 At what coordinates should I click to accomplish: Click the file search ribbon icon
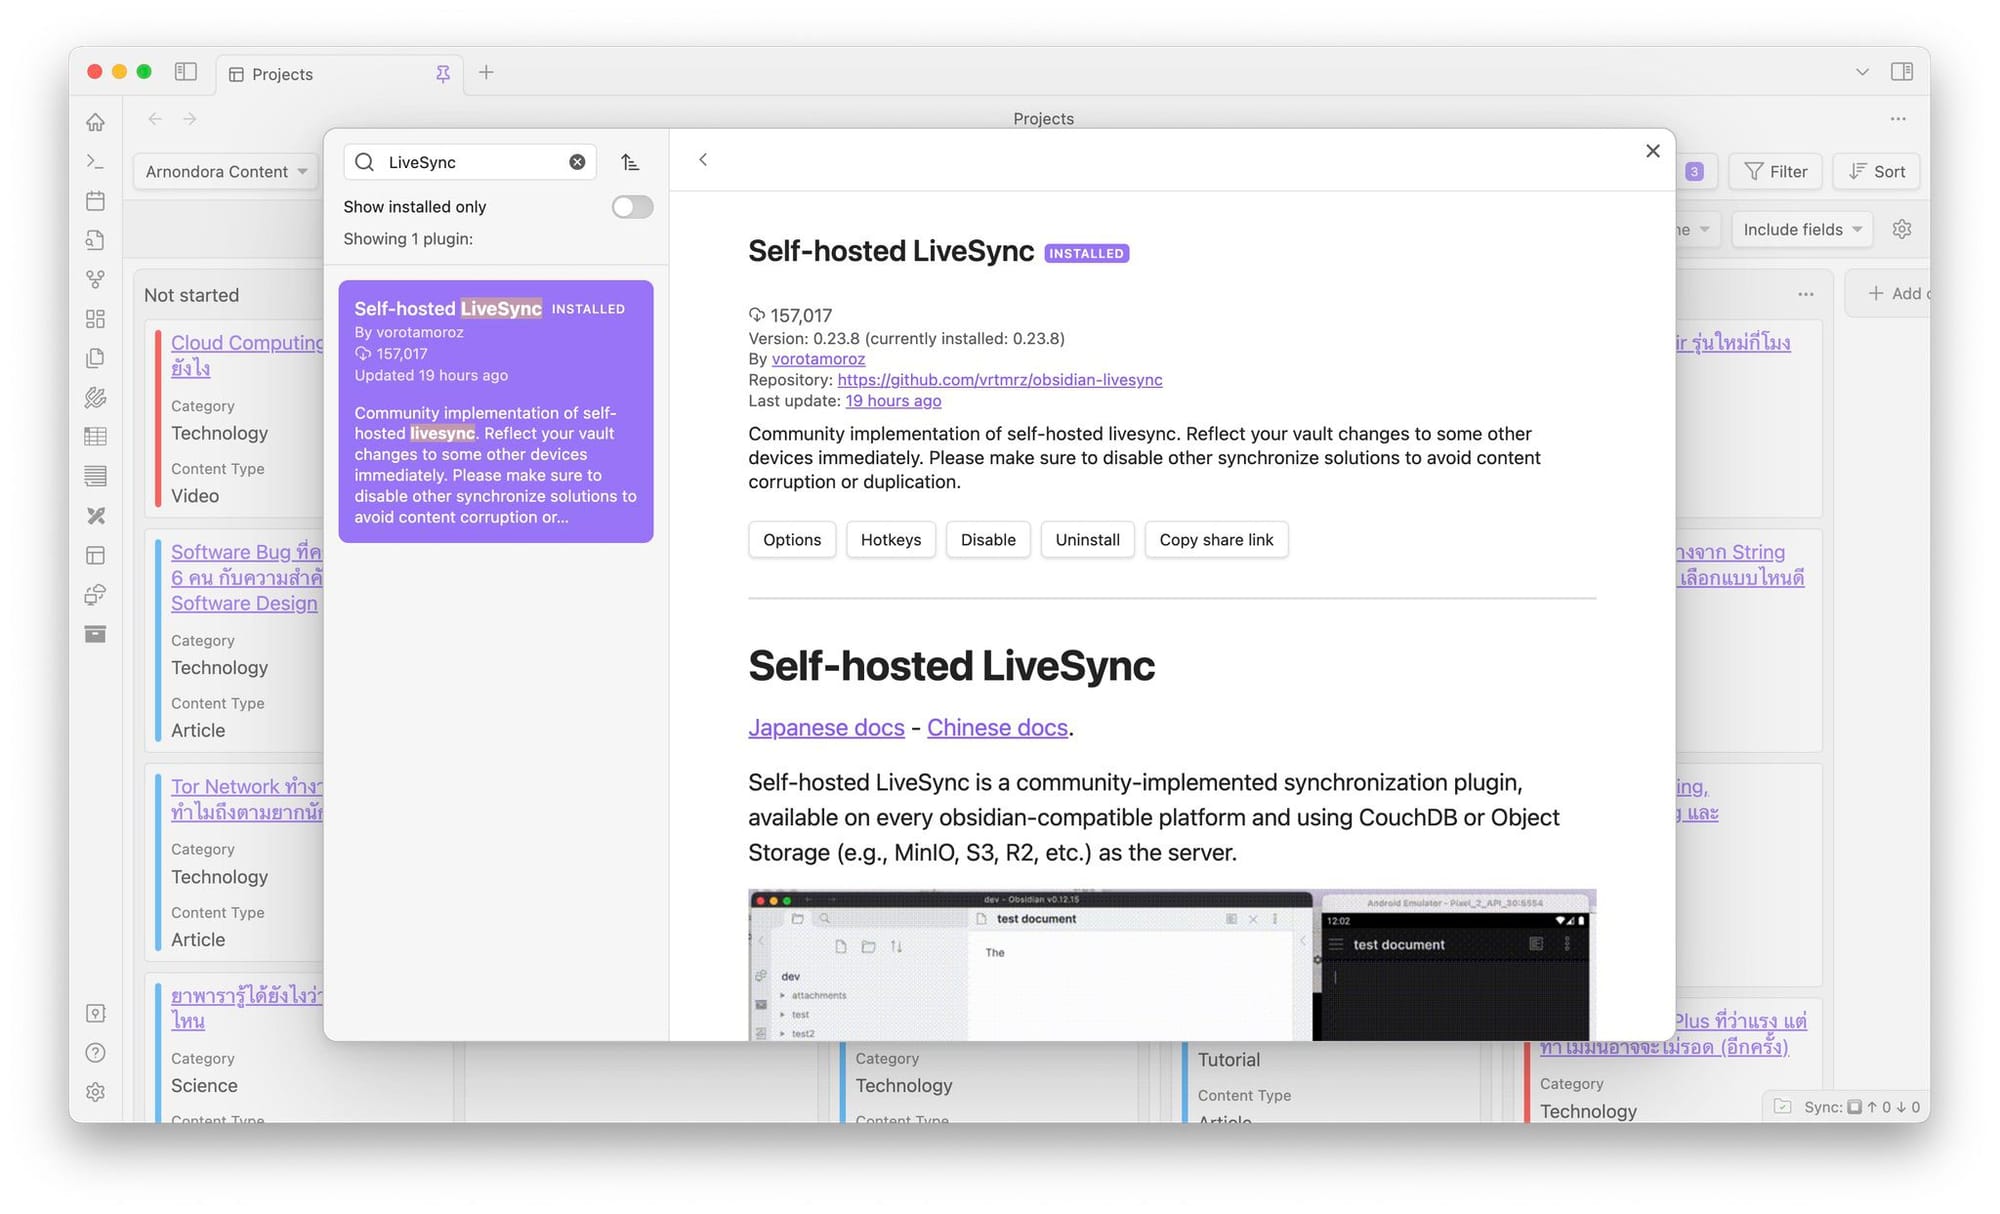95,240
